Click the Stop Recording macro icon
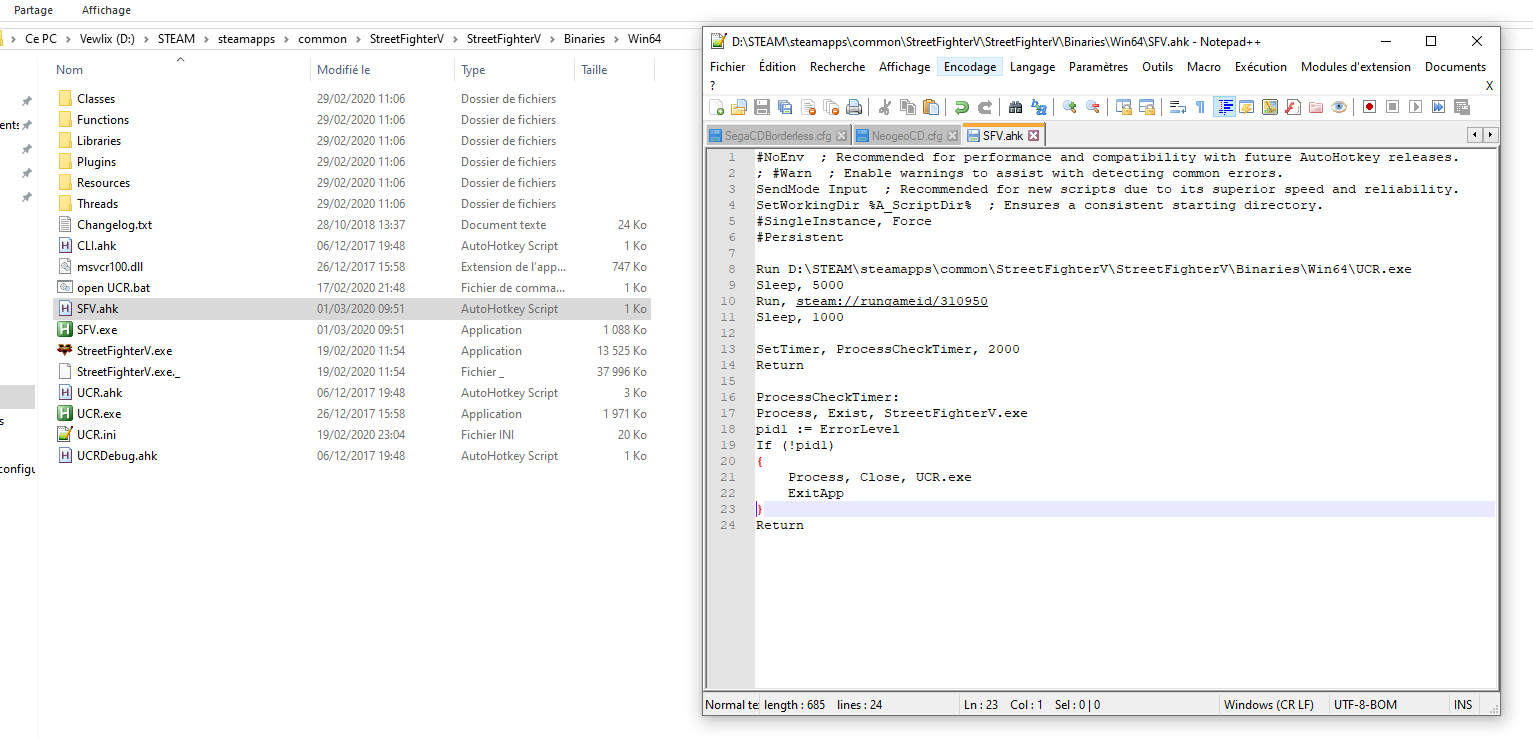This screenshot has width=1533, height=739. tap(1393, 107)
